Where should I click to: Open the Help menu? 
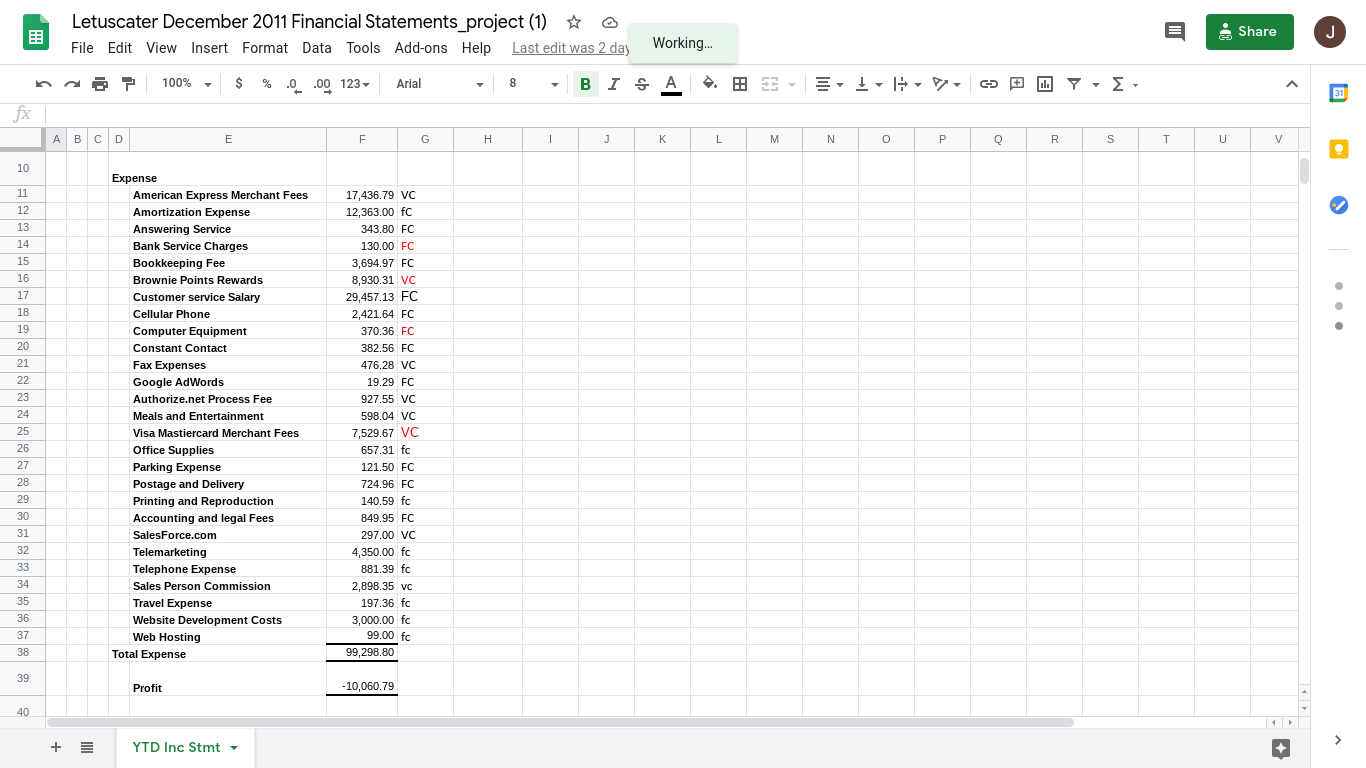pyautogui.click(x=476, y=48)
